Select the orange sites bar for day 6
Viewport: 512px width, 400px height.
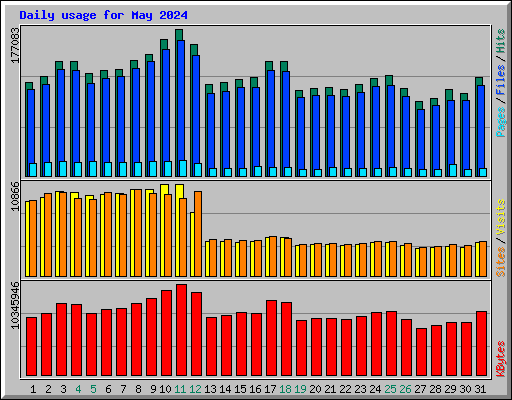point(108,234)
